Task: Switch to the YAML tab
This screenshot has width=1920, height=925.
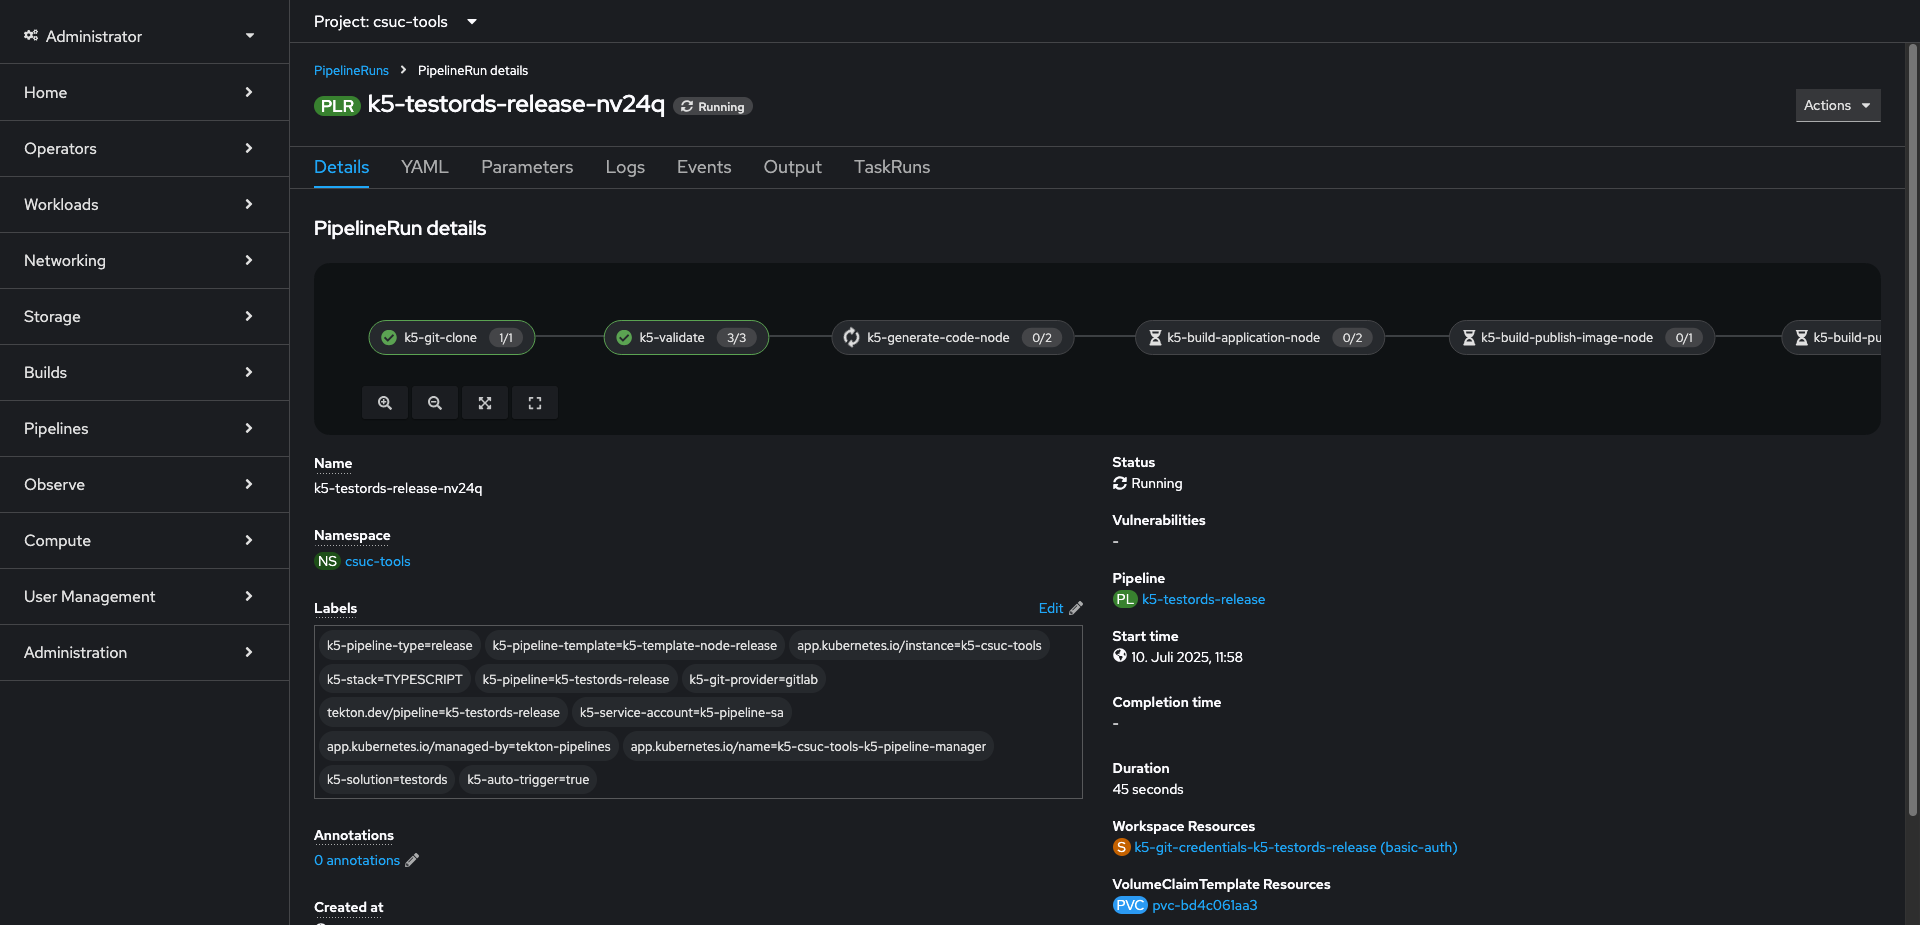Action: (424, 167)
